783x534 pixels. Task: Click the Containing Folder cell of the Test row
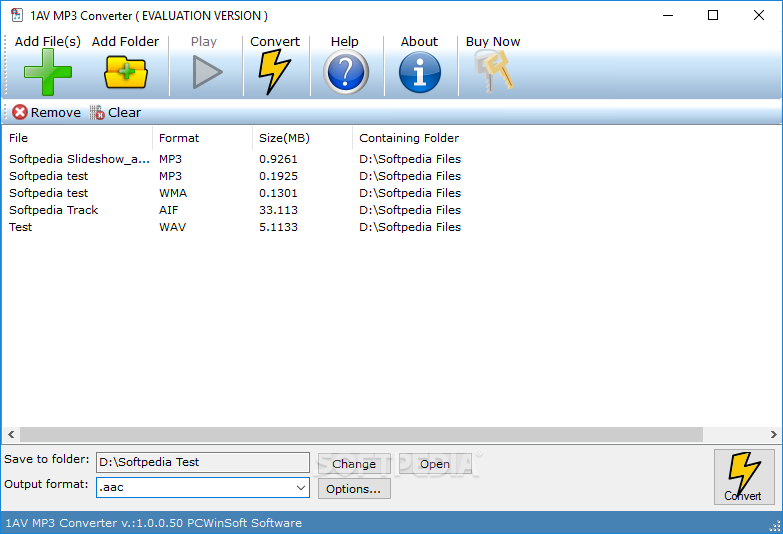point(410,227)
